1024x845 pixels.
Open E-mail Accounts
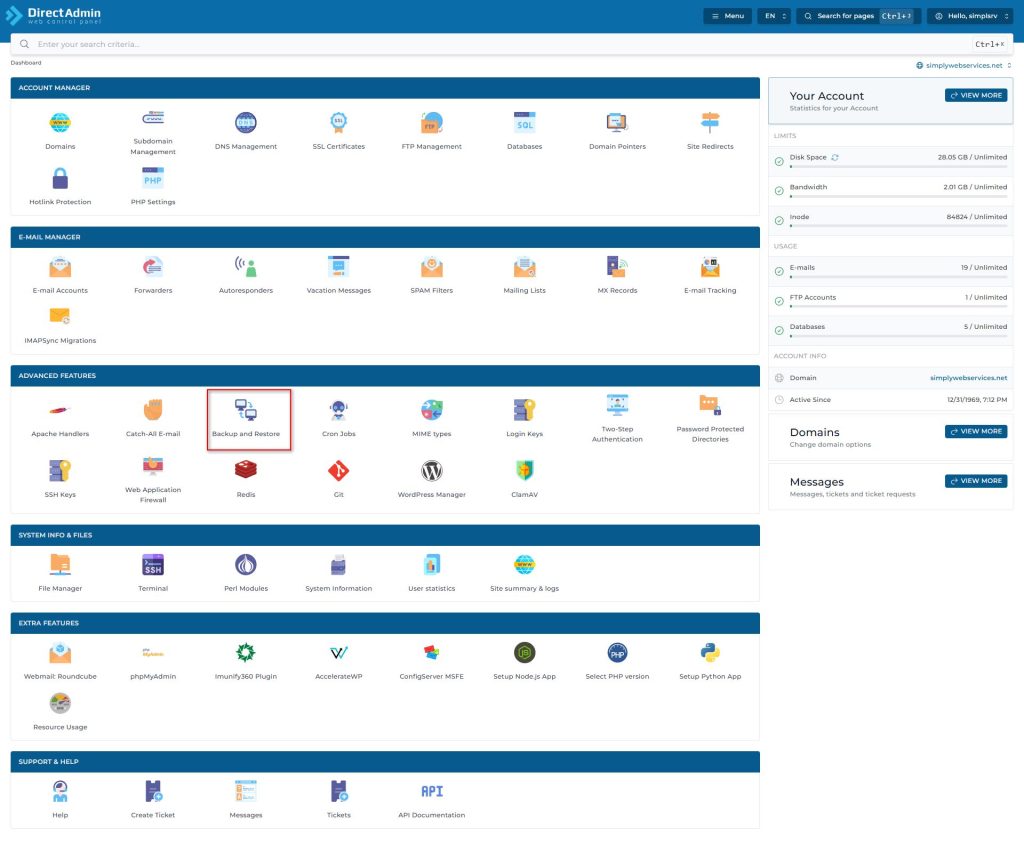click(60, 275)
